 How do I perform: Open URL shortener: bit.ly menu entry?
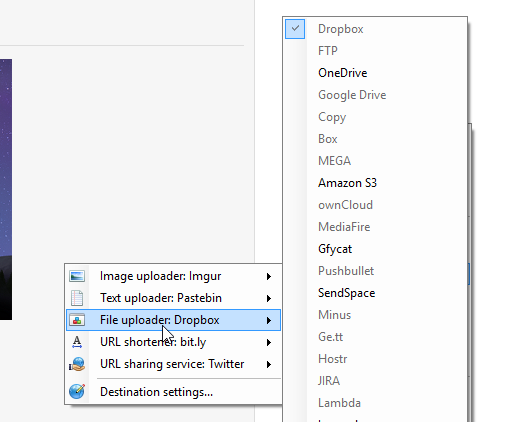[x=173, y=342]
